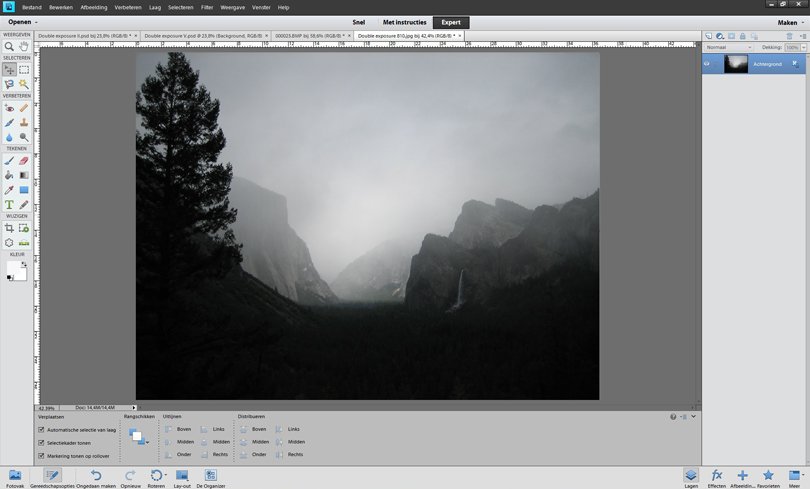The height and width of the screenshot is (489, 810).
Task: Click the Achtergrond layer thumbnail
Action: [x=736, y=64]
